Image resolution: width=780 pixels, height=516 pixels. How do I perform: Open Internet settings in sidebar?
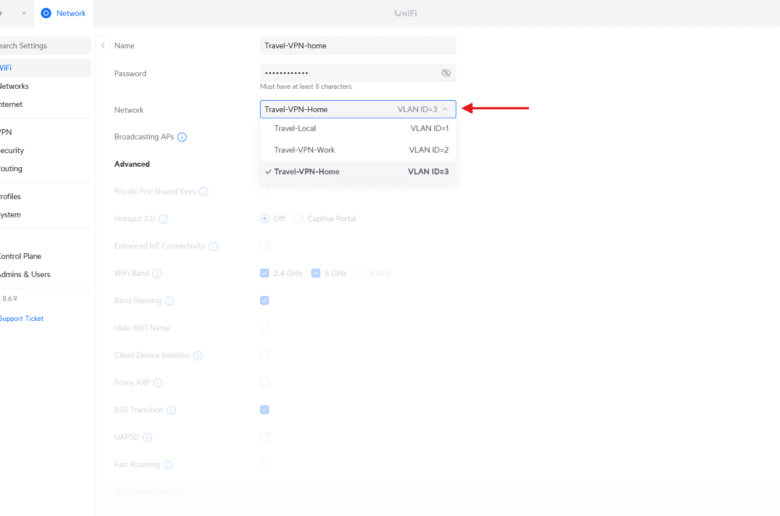(x=11, y=104)
